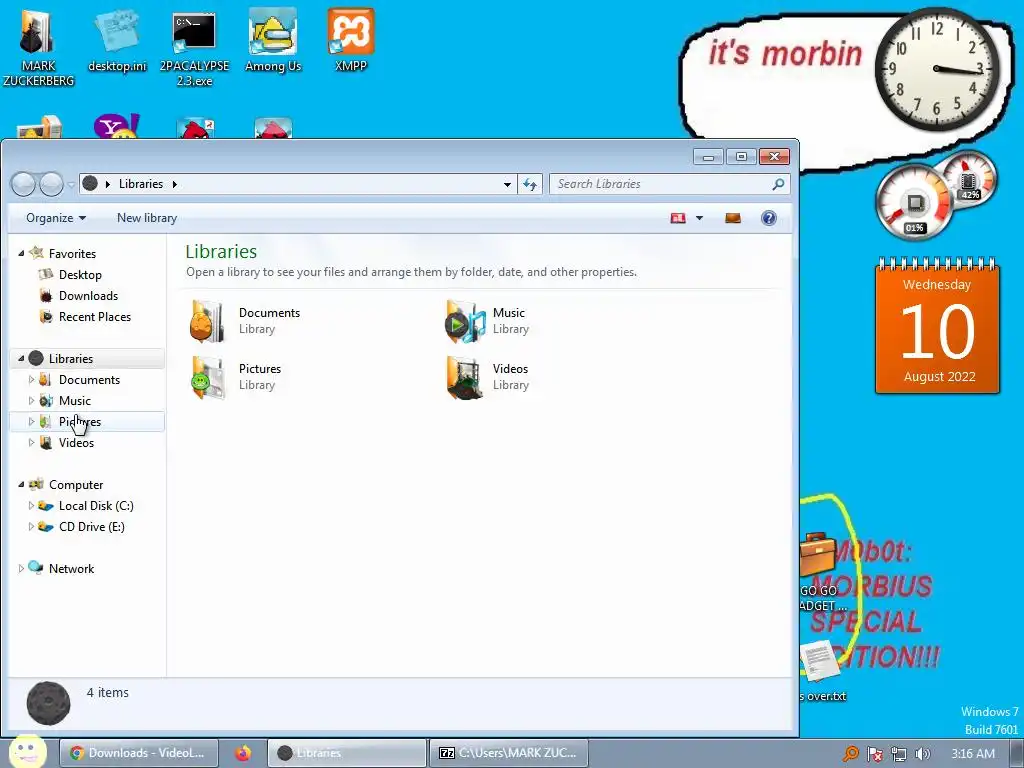Click the Start button on taskbar
Viewport: 1024px width, 768px height.
point(28,751)
